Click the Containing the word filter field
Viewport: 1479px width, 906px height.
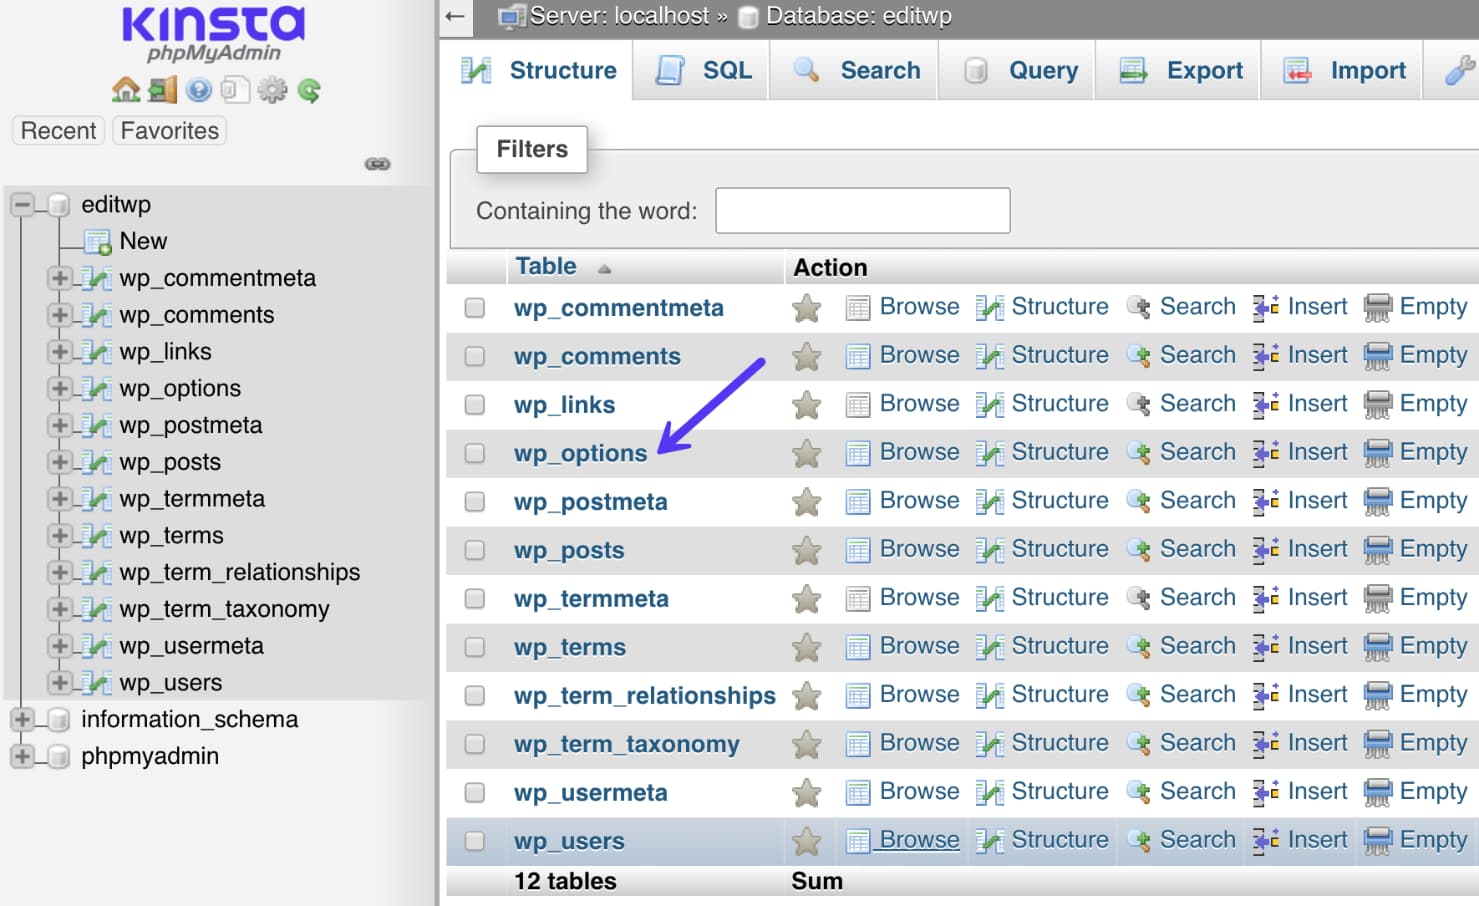click(861, 210)
